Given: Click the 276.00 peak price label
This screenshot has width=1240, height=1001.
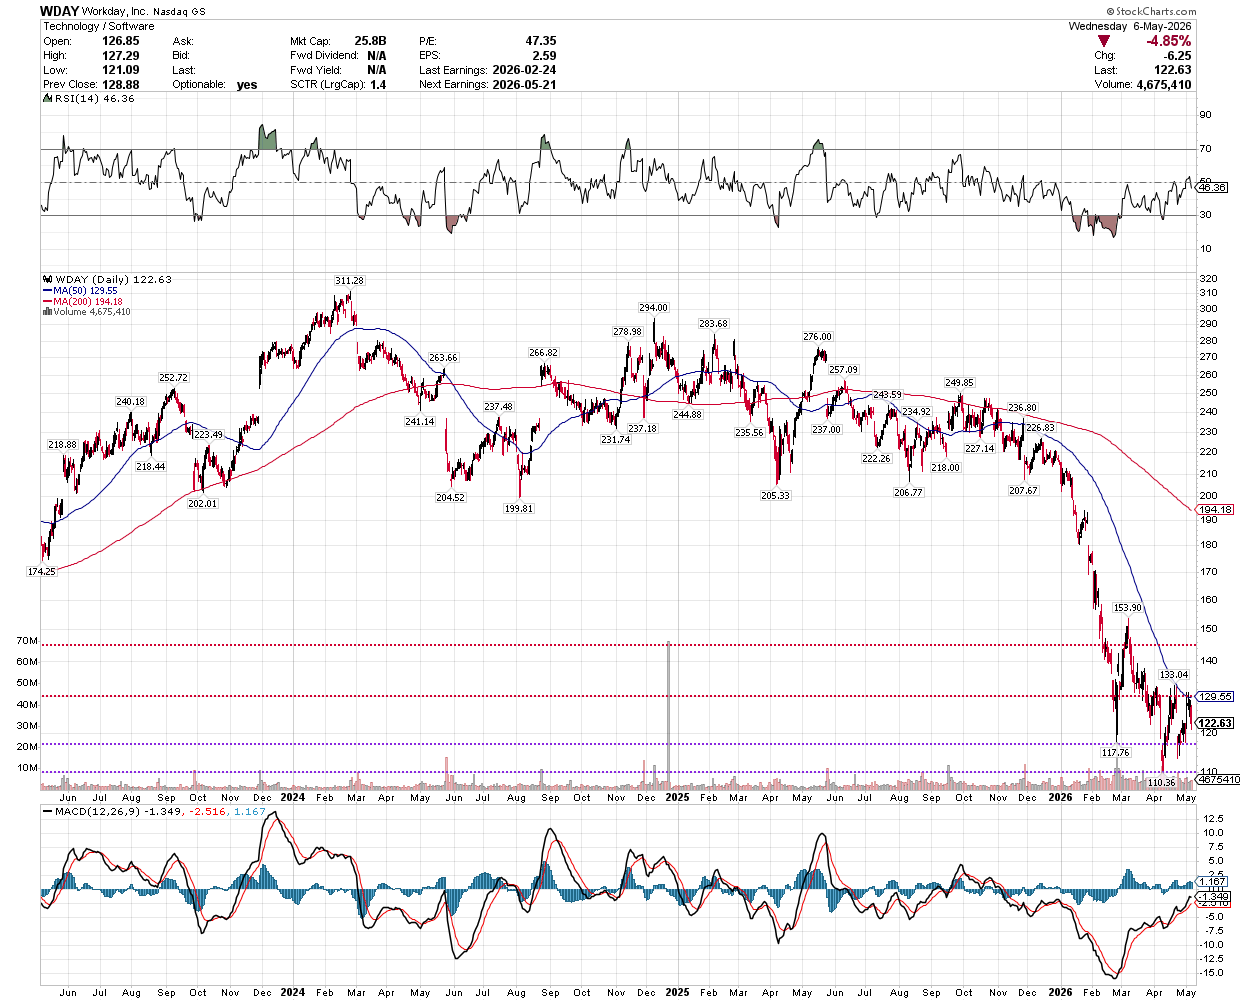Looking at the screenshot, I should tap(817, 337).
